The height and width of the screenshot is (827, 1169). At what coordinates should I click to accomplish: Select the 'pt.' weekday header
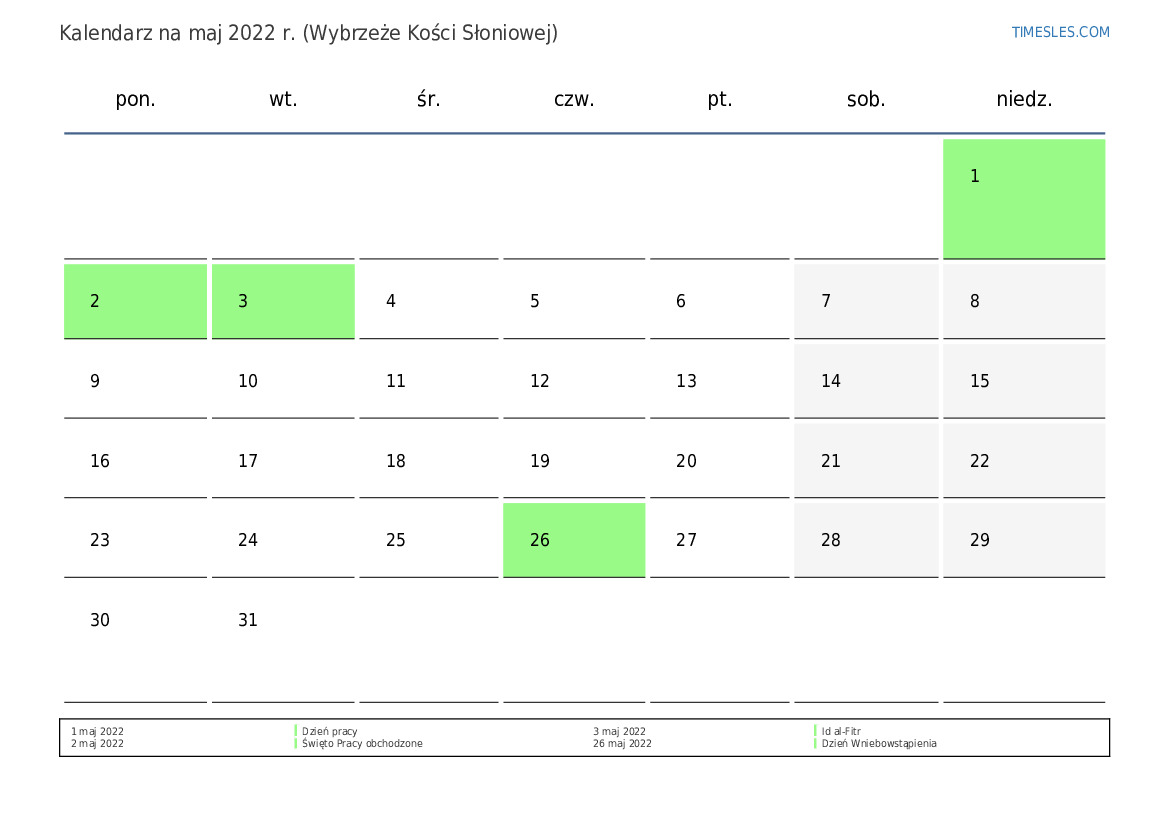pyautogui.click(x=719, y=99)
